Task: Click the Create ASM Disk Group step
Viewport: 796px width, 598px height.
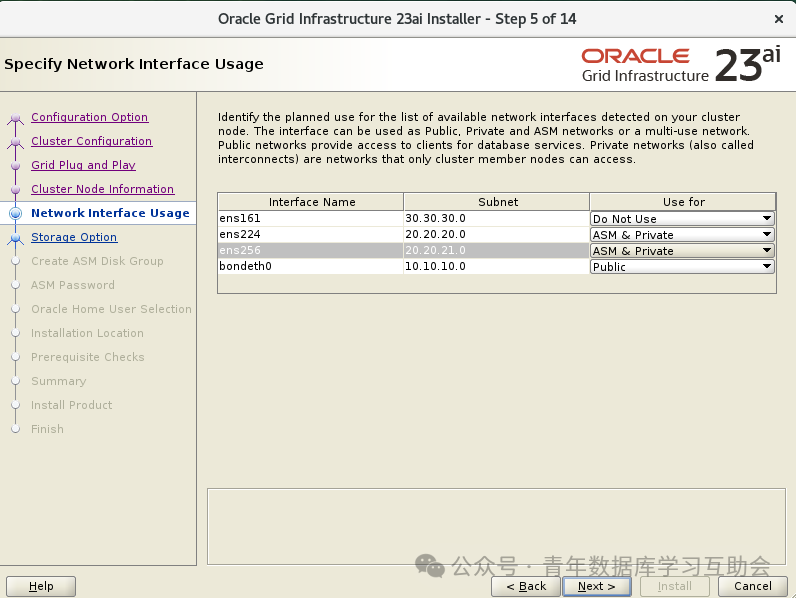Action: [97, 261]
